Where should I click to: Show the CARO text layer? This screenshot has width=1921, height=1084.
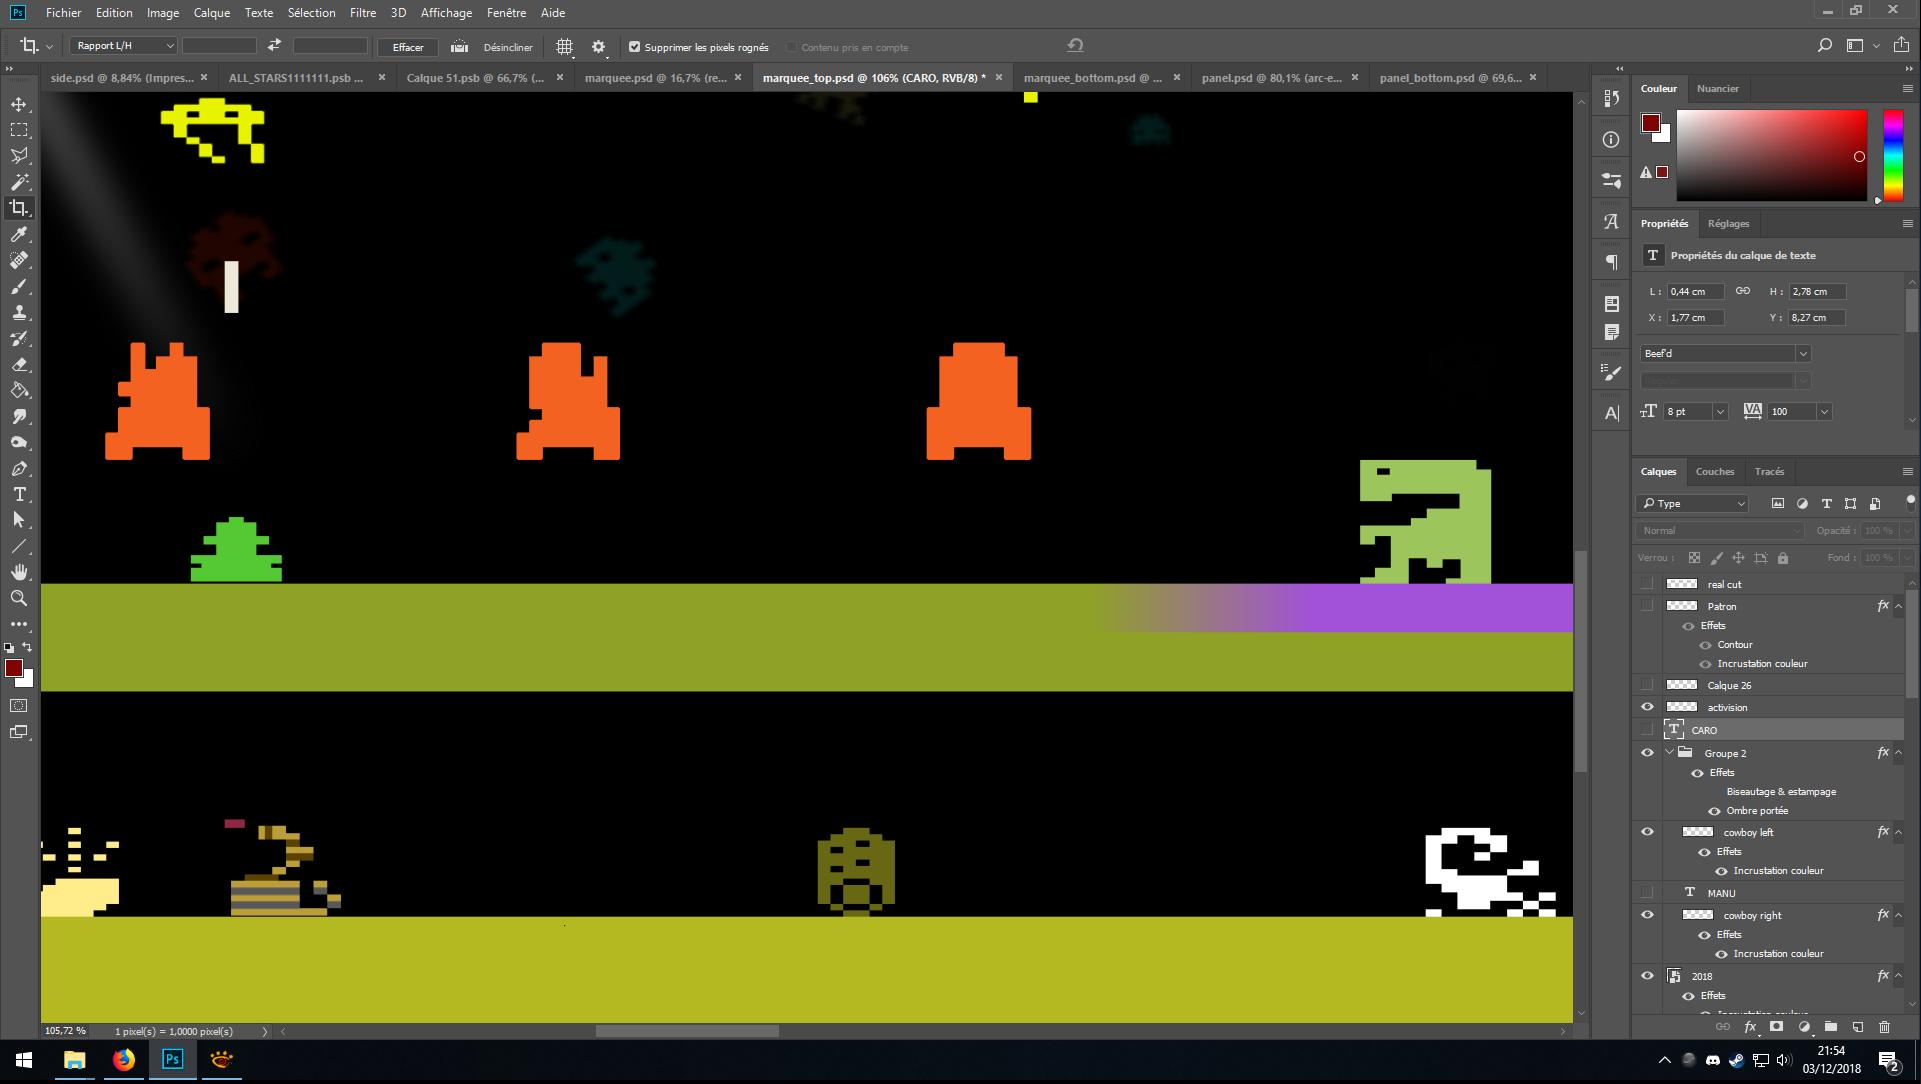(x=1647, y=730)
